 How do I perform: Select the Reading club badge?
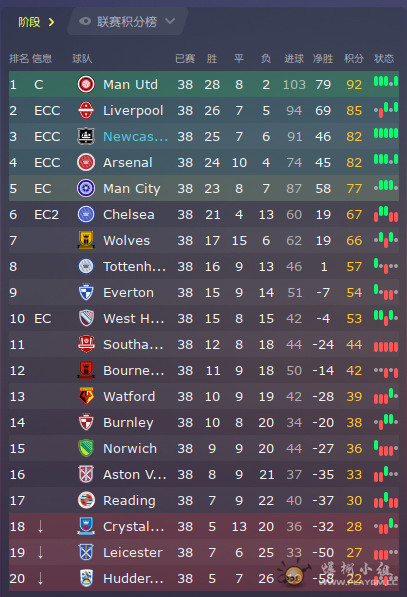pos(86,500)
